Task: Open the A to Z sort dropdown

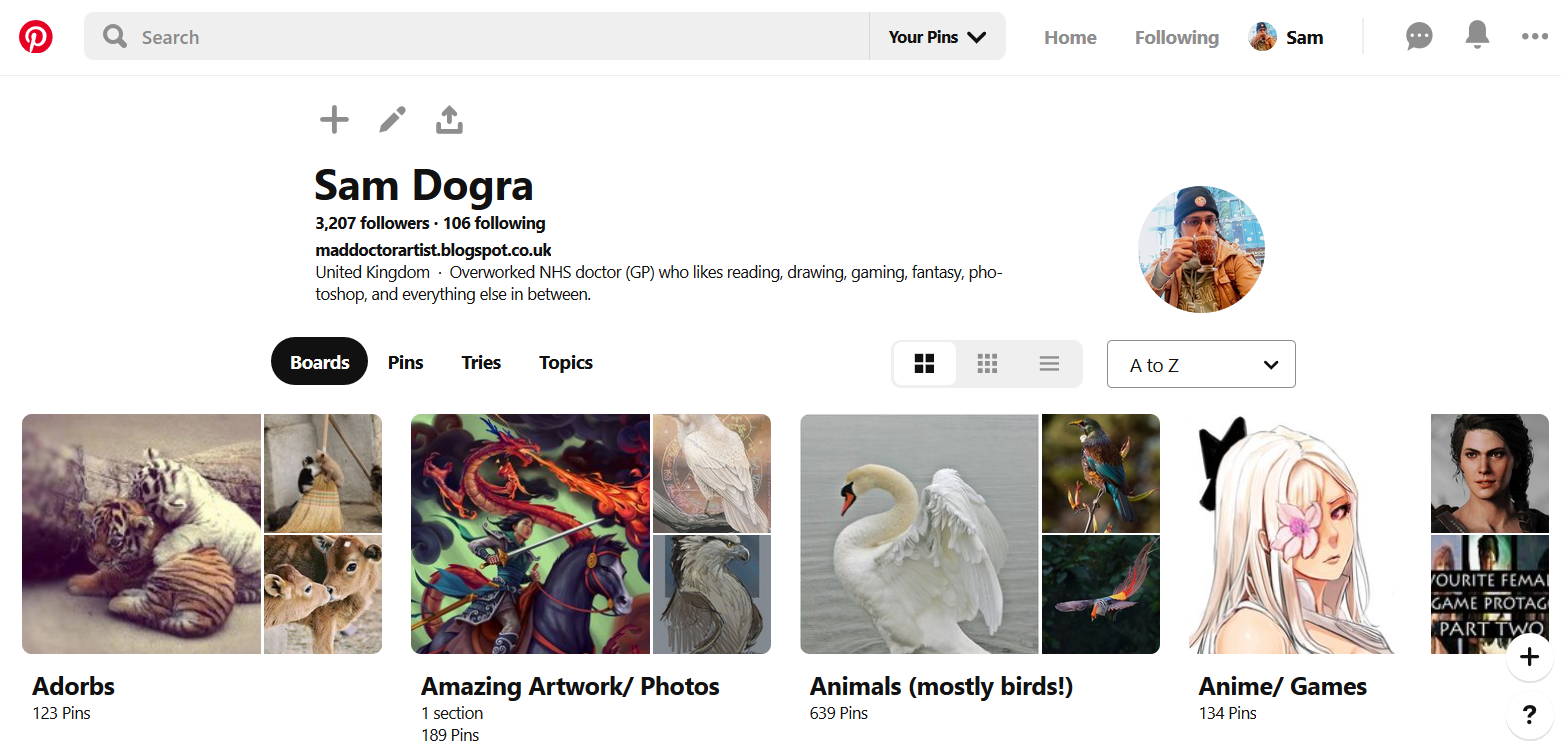Action: [1201, 364]
